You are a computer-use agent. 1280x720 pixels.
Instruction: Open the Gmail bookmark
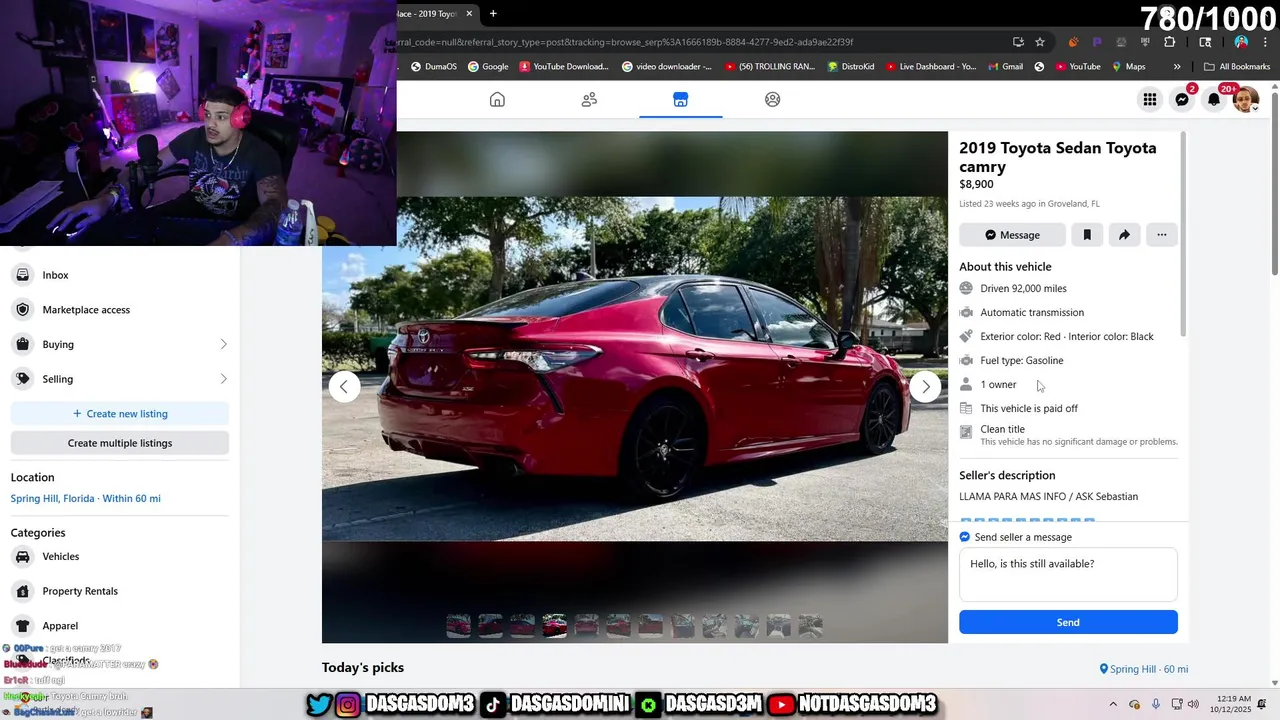1004,67
